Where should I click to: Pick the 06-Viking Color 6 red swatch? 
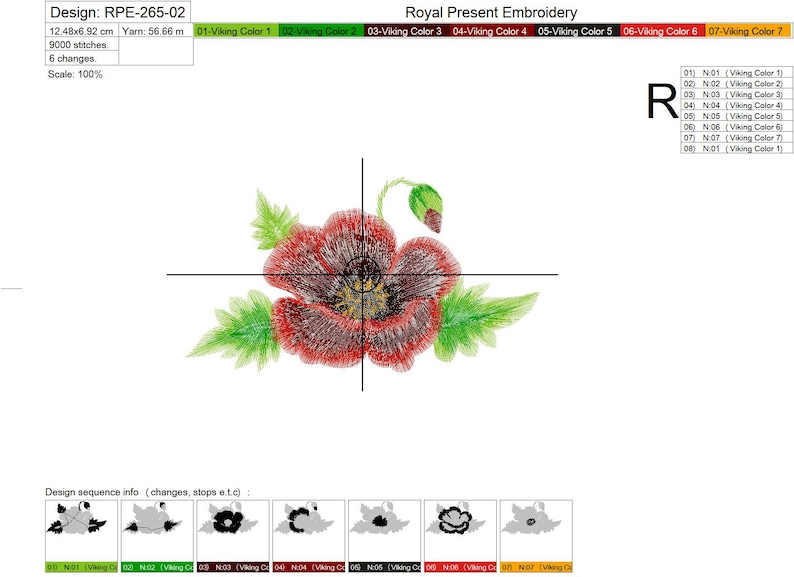click(662, 31)
